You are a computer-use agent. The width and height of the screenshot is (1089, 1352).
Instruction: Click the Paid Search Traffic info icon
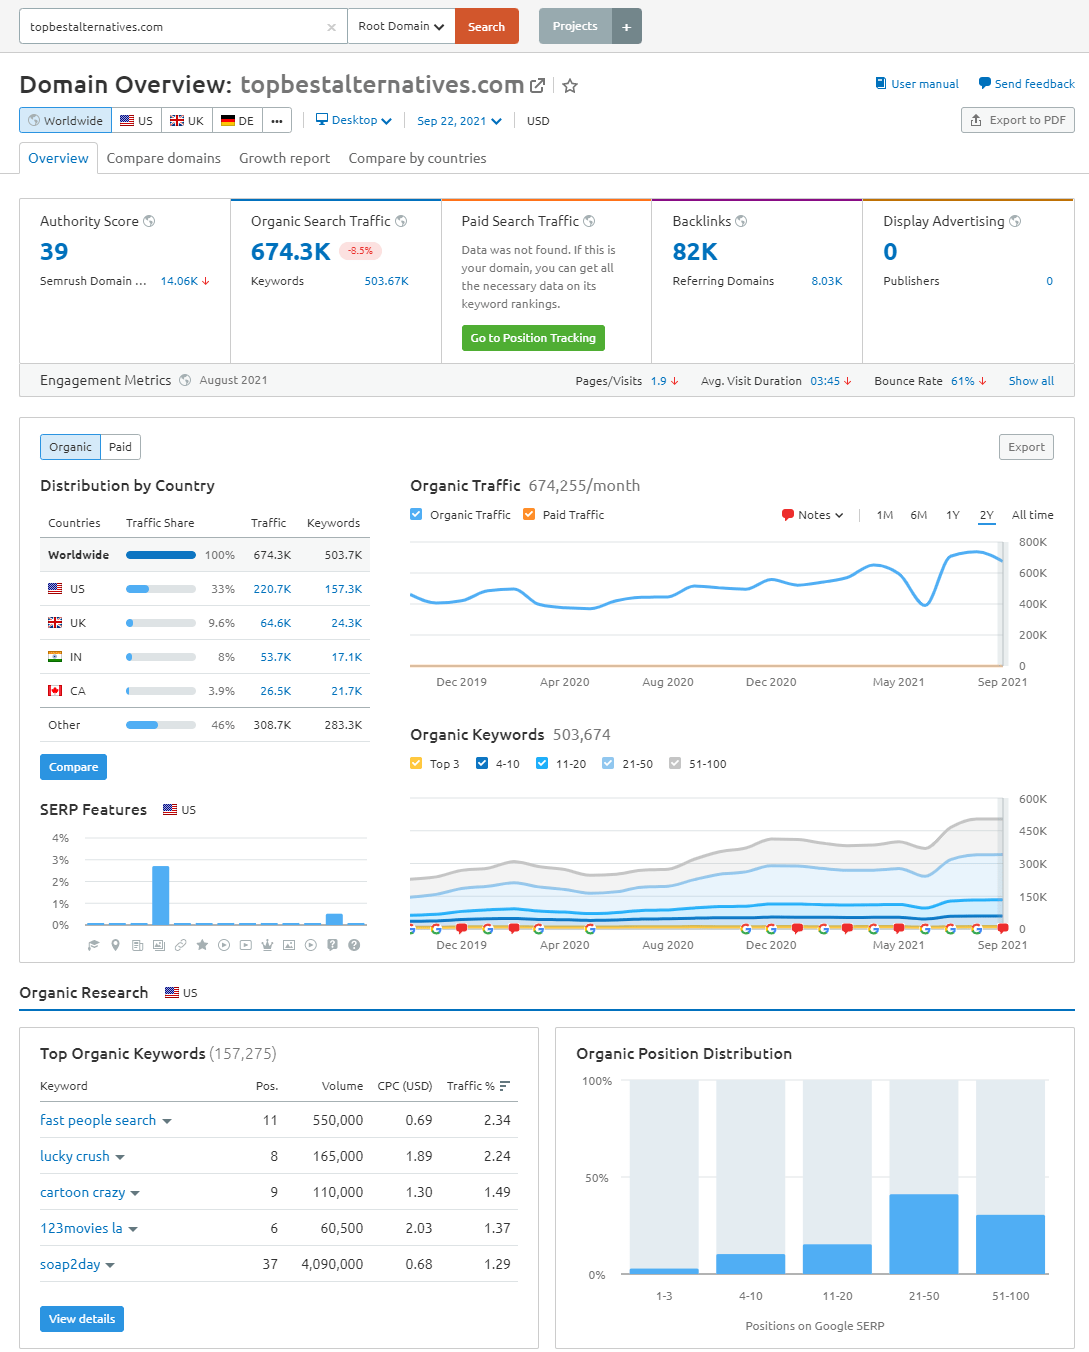click(589, 221)
